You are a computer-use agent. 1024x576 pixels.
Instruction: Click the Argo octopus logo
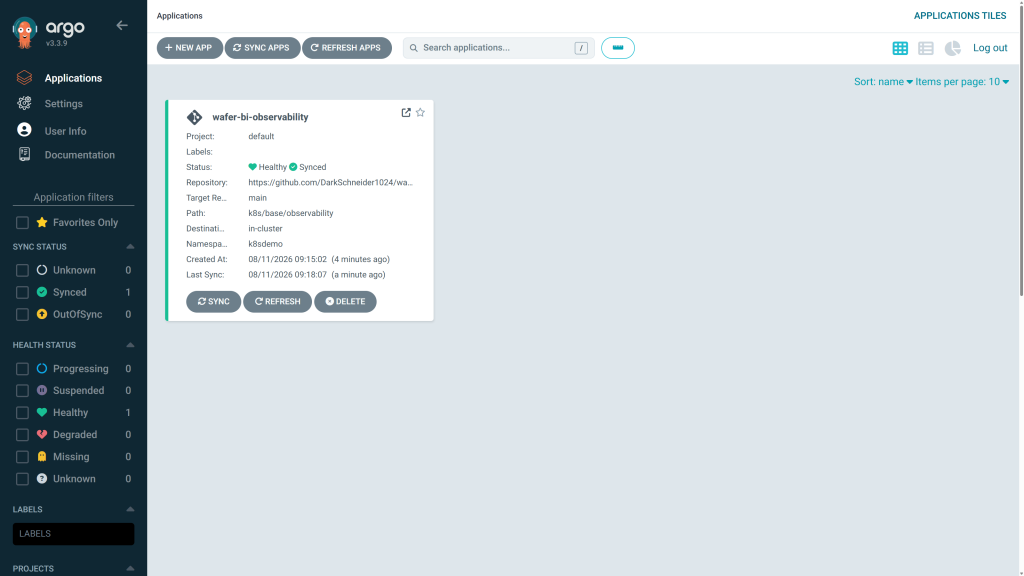[x=25, y=32]
